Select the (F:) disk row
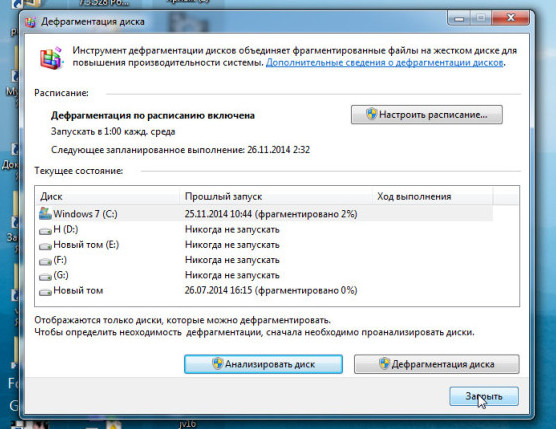Viewport: 556px width, 429px height. [x=264, y=260]
